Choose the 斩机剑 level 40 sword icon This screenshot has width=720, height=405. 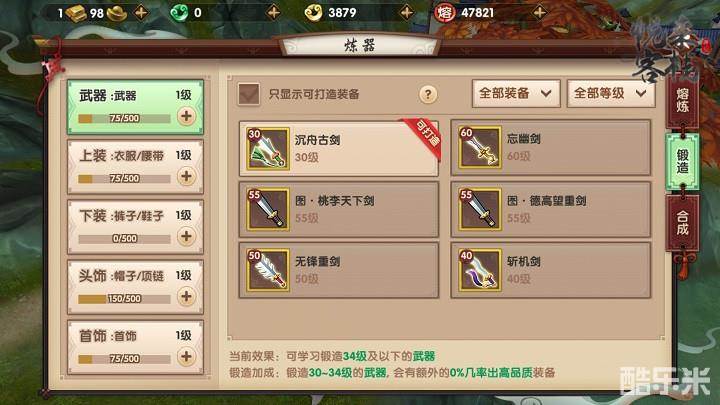point(480,270)
